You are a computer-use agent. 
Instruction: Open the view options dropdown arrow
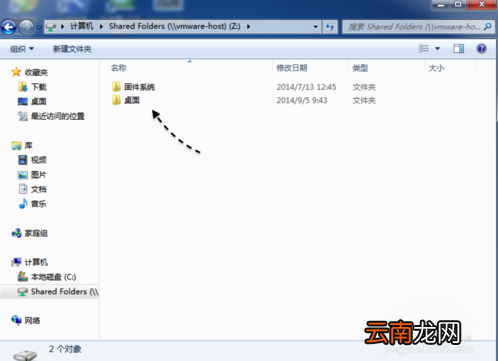[x=437, y=49]
